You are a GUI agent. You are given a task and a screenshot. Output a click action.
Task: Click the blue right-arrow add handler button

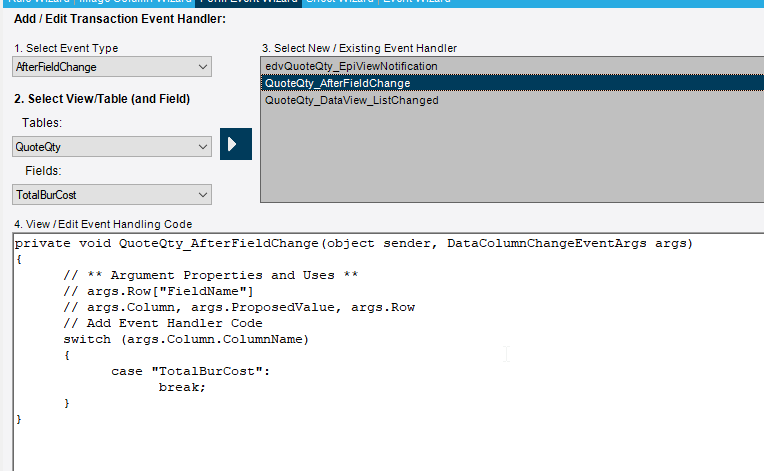pos(236,143)
